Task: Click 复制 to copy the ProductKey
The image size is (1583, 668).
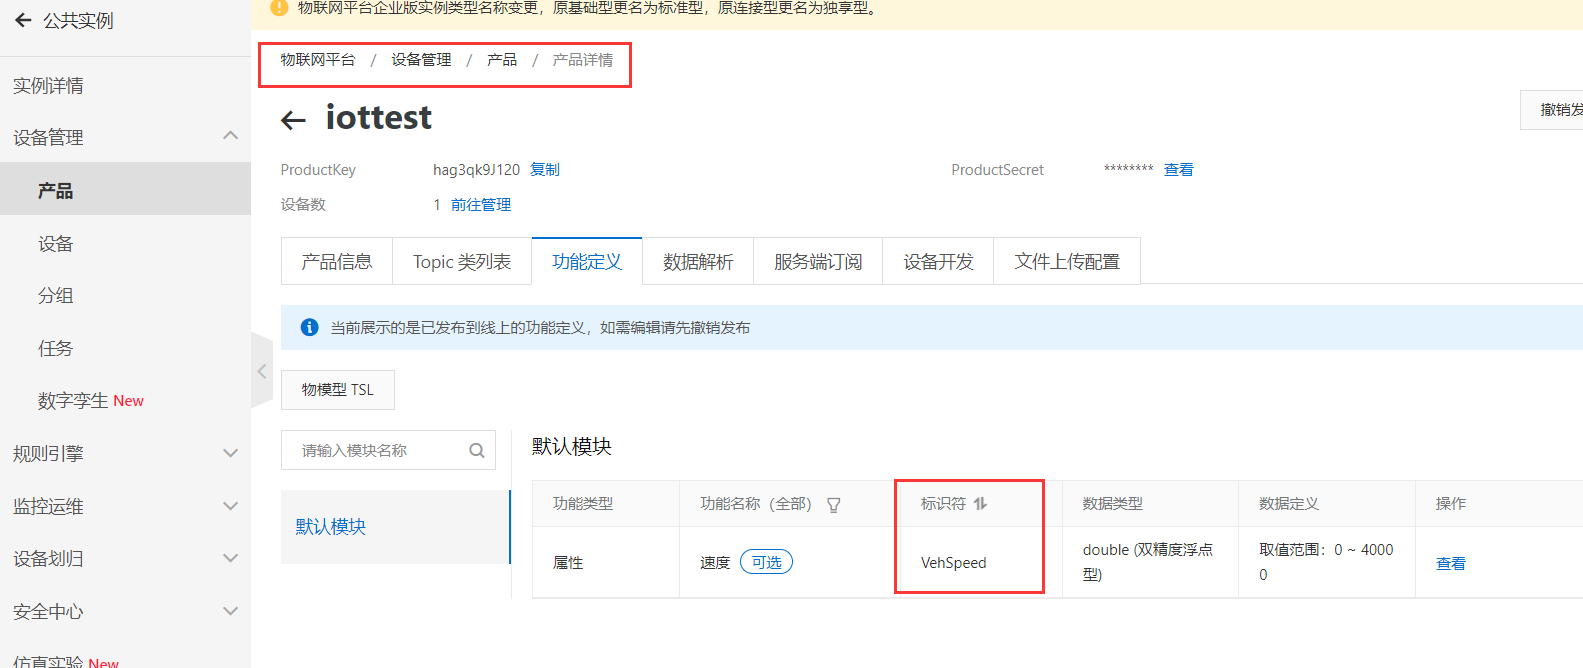Action: (545, 170)
